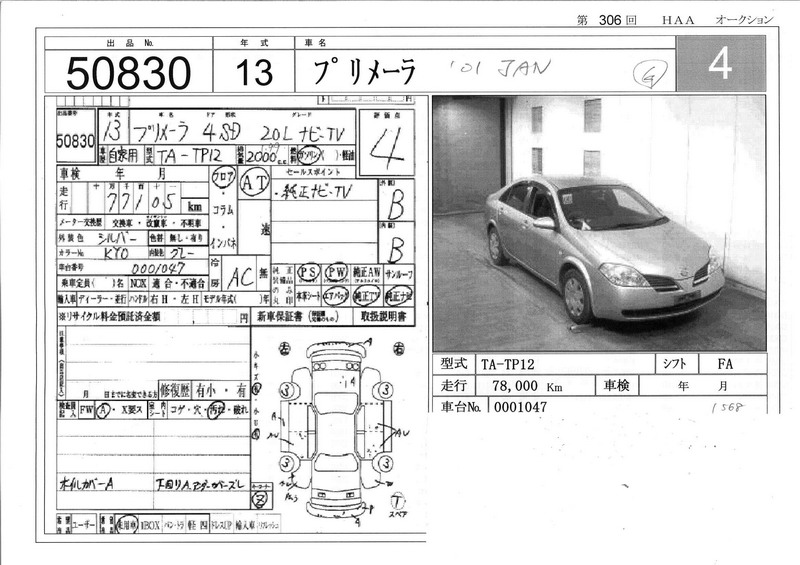
Task: Select the km unit label beside the mileage
Action: (195, 207)
